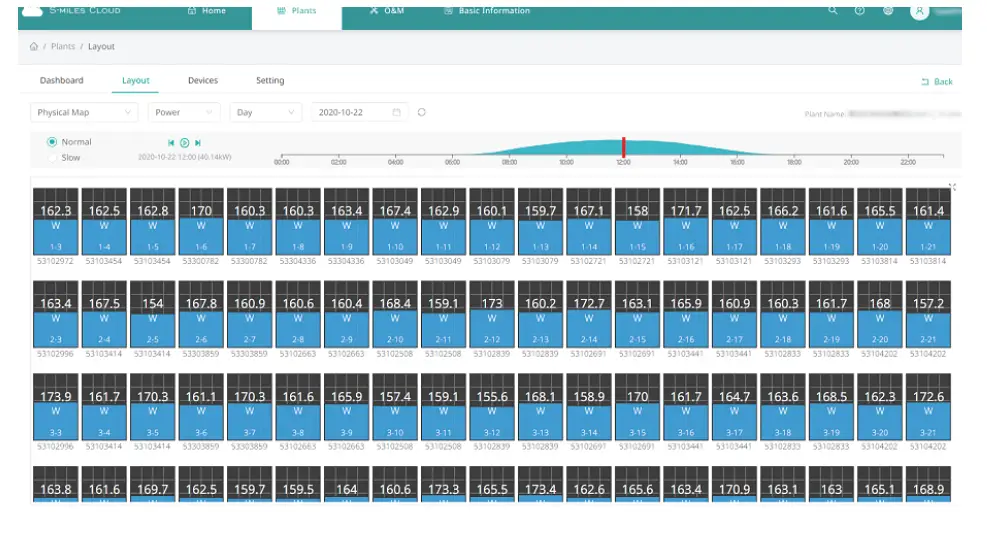
Task: Open the user profile avatar
Action: 919,12
